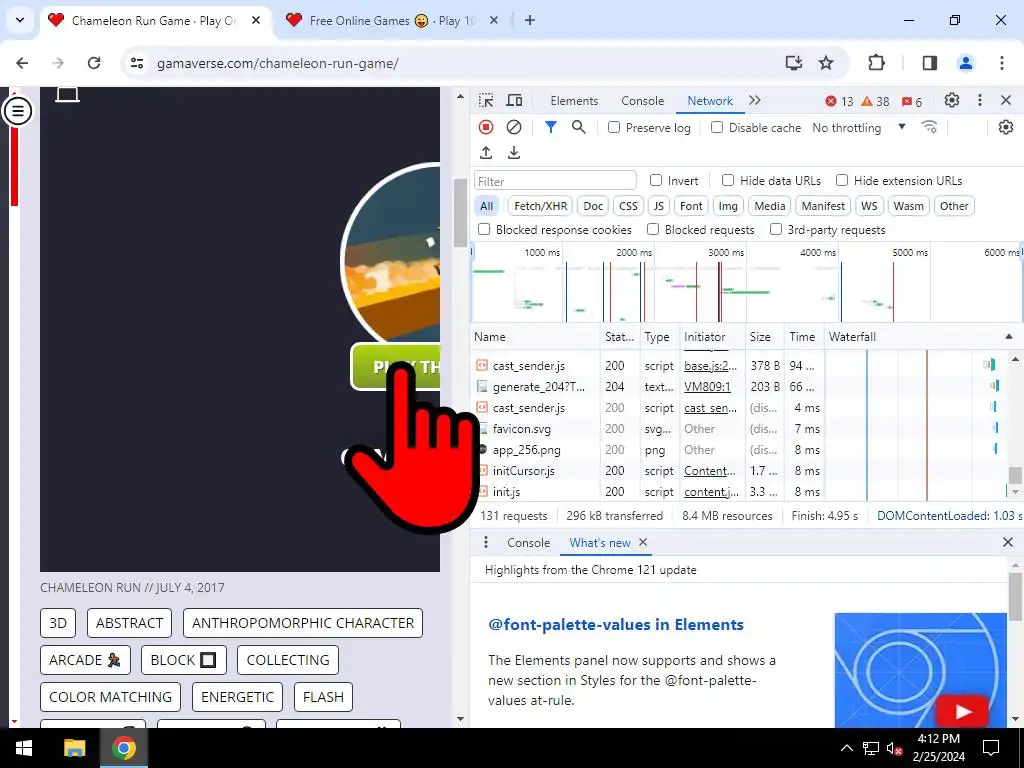This screenshot has height=768, width=1024.
Task: Open the ARCADE tag link
Action: tap(85, 660)
